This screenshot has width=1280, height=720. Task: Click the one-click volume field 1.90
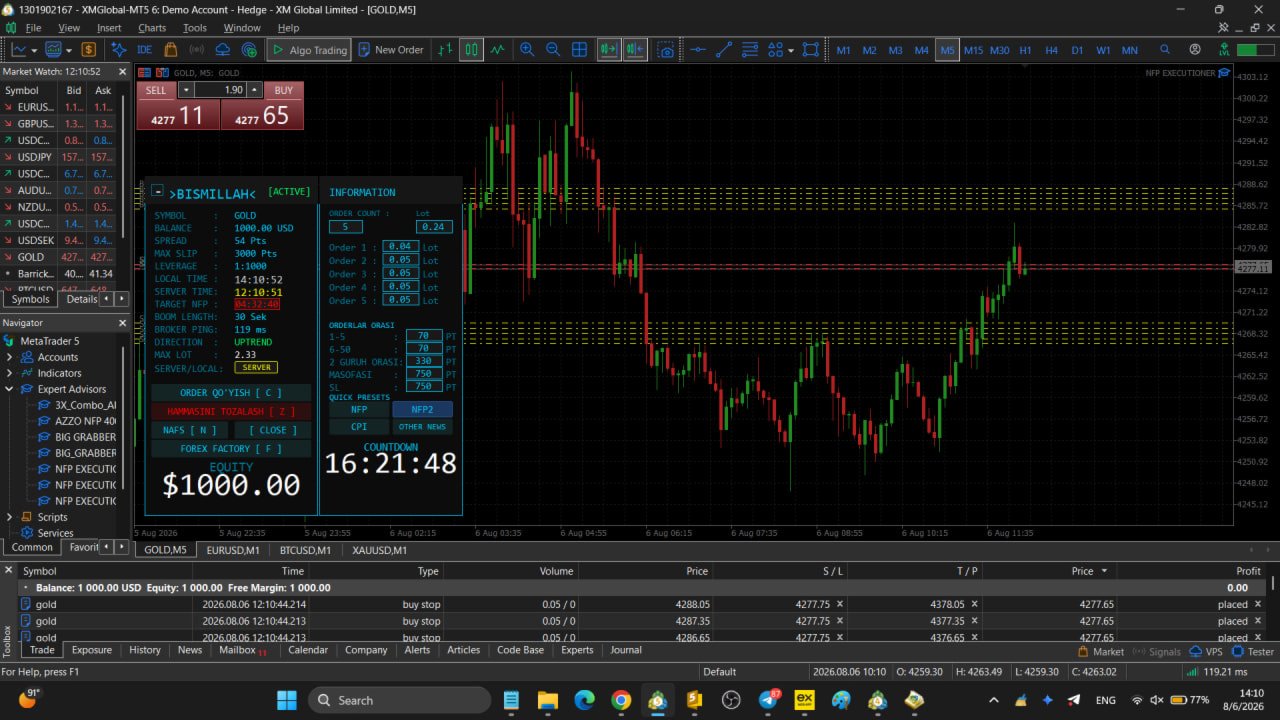(x=220, y=90)
